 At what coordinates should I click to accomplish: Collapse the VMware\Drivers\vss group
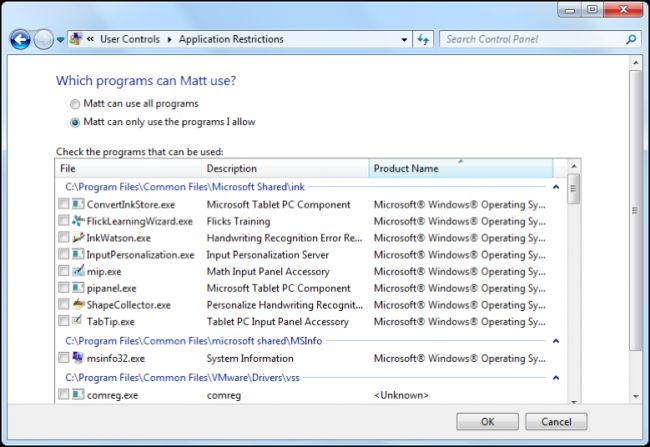556,378
